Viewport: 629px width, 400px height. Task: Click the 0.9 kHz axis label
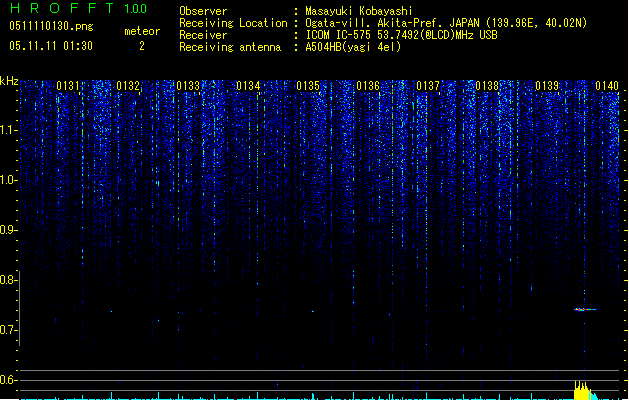(9, 230)
